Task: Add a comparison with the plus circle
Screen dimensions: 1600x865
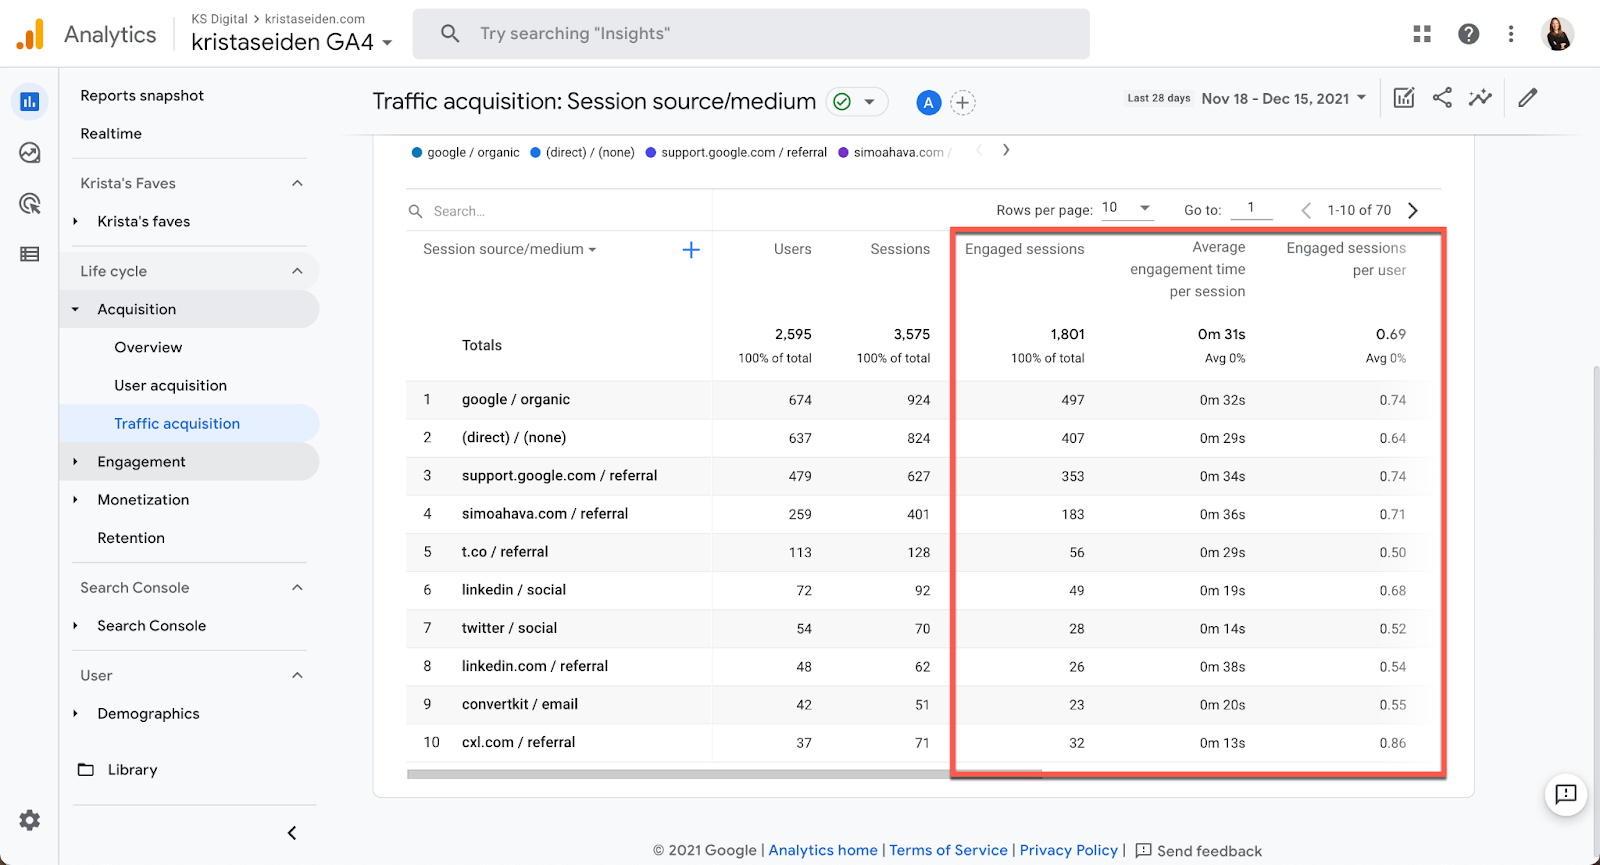Action: coord(962,102)
